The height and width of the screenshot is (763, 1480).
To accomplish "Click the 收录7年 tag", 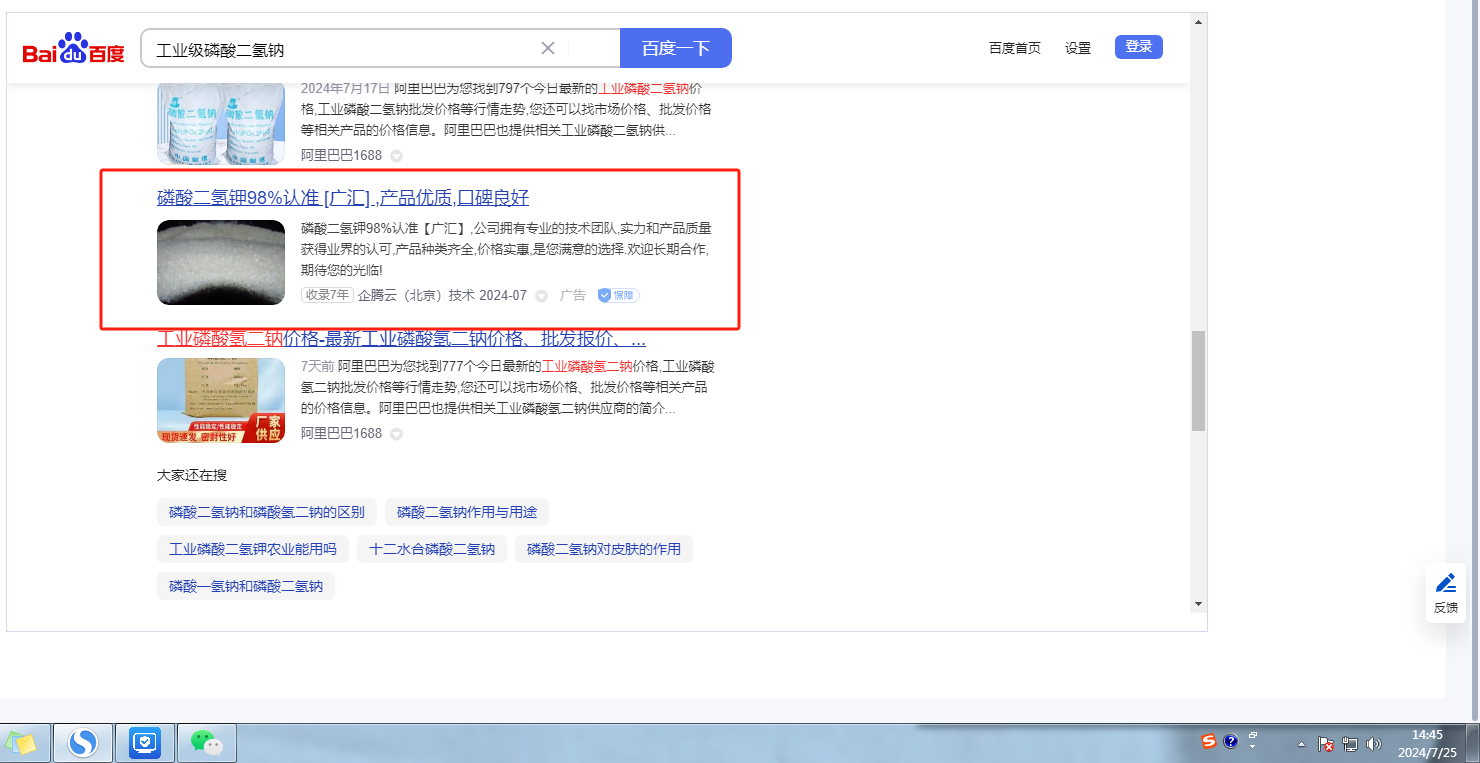I will (x=327, y=295).
